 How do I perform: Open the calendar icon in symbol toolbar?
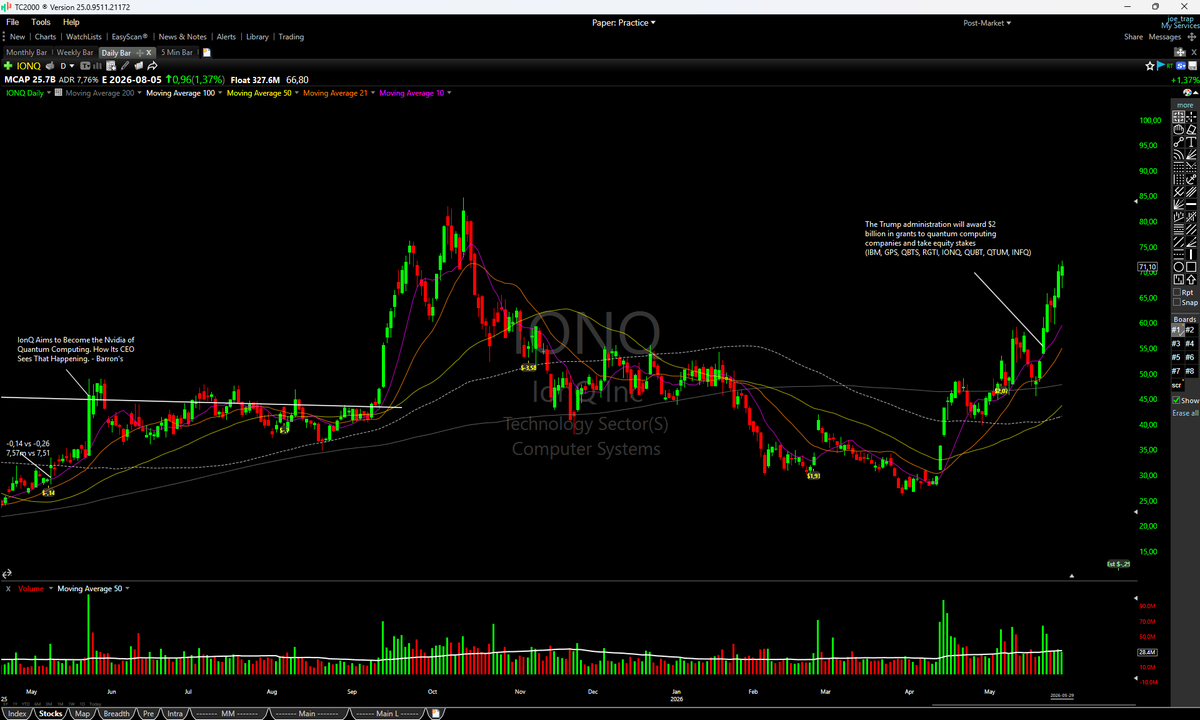(111, 66)
